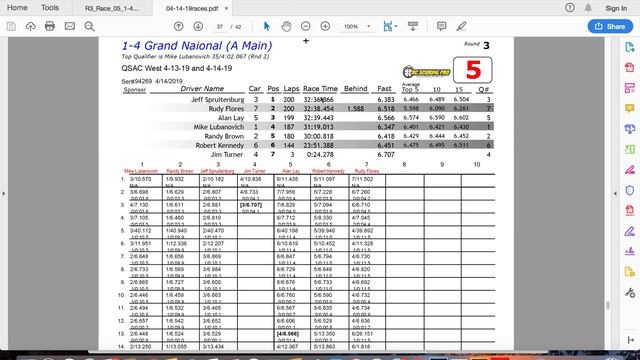The height and width of the screenshot is (360, 640).
Task: Click 'QSAC West 4-13-19 and 4-14-19' text
Action: coord(177,69)
